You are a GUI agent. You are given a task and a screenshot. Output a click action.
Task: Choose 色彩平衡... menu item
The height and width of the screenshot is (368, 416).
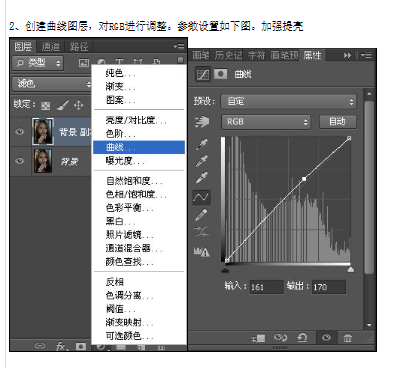(x=139, y=208)
